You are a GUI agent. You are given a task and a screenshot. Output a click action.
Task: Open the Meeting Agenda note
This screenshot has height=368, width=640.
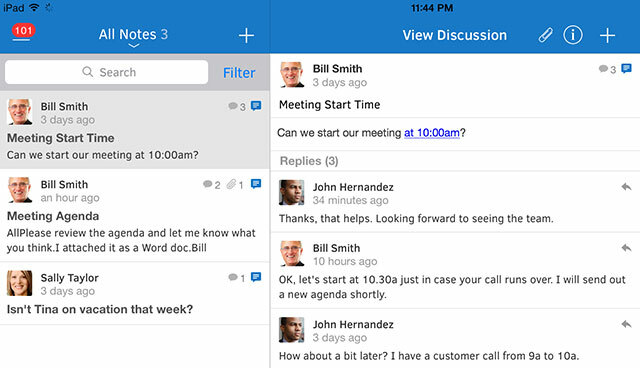(135, 215)
